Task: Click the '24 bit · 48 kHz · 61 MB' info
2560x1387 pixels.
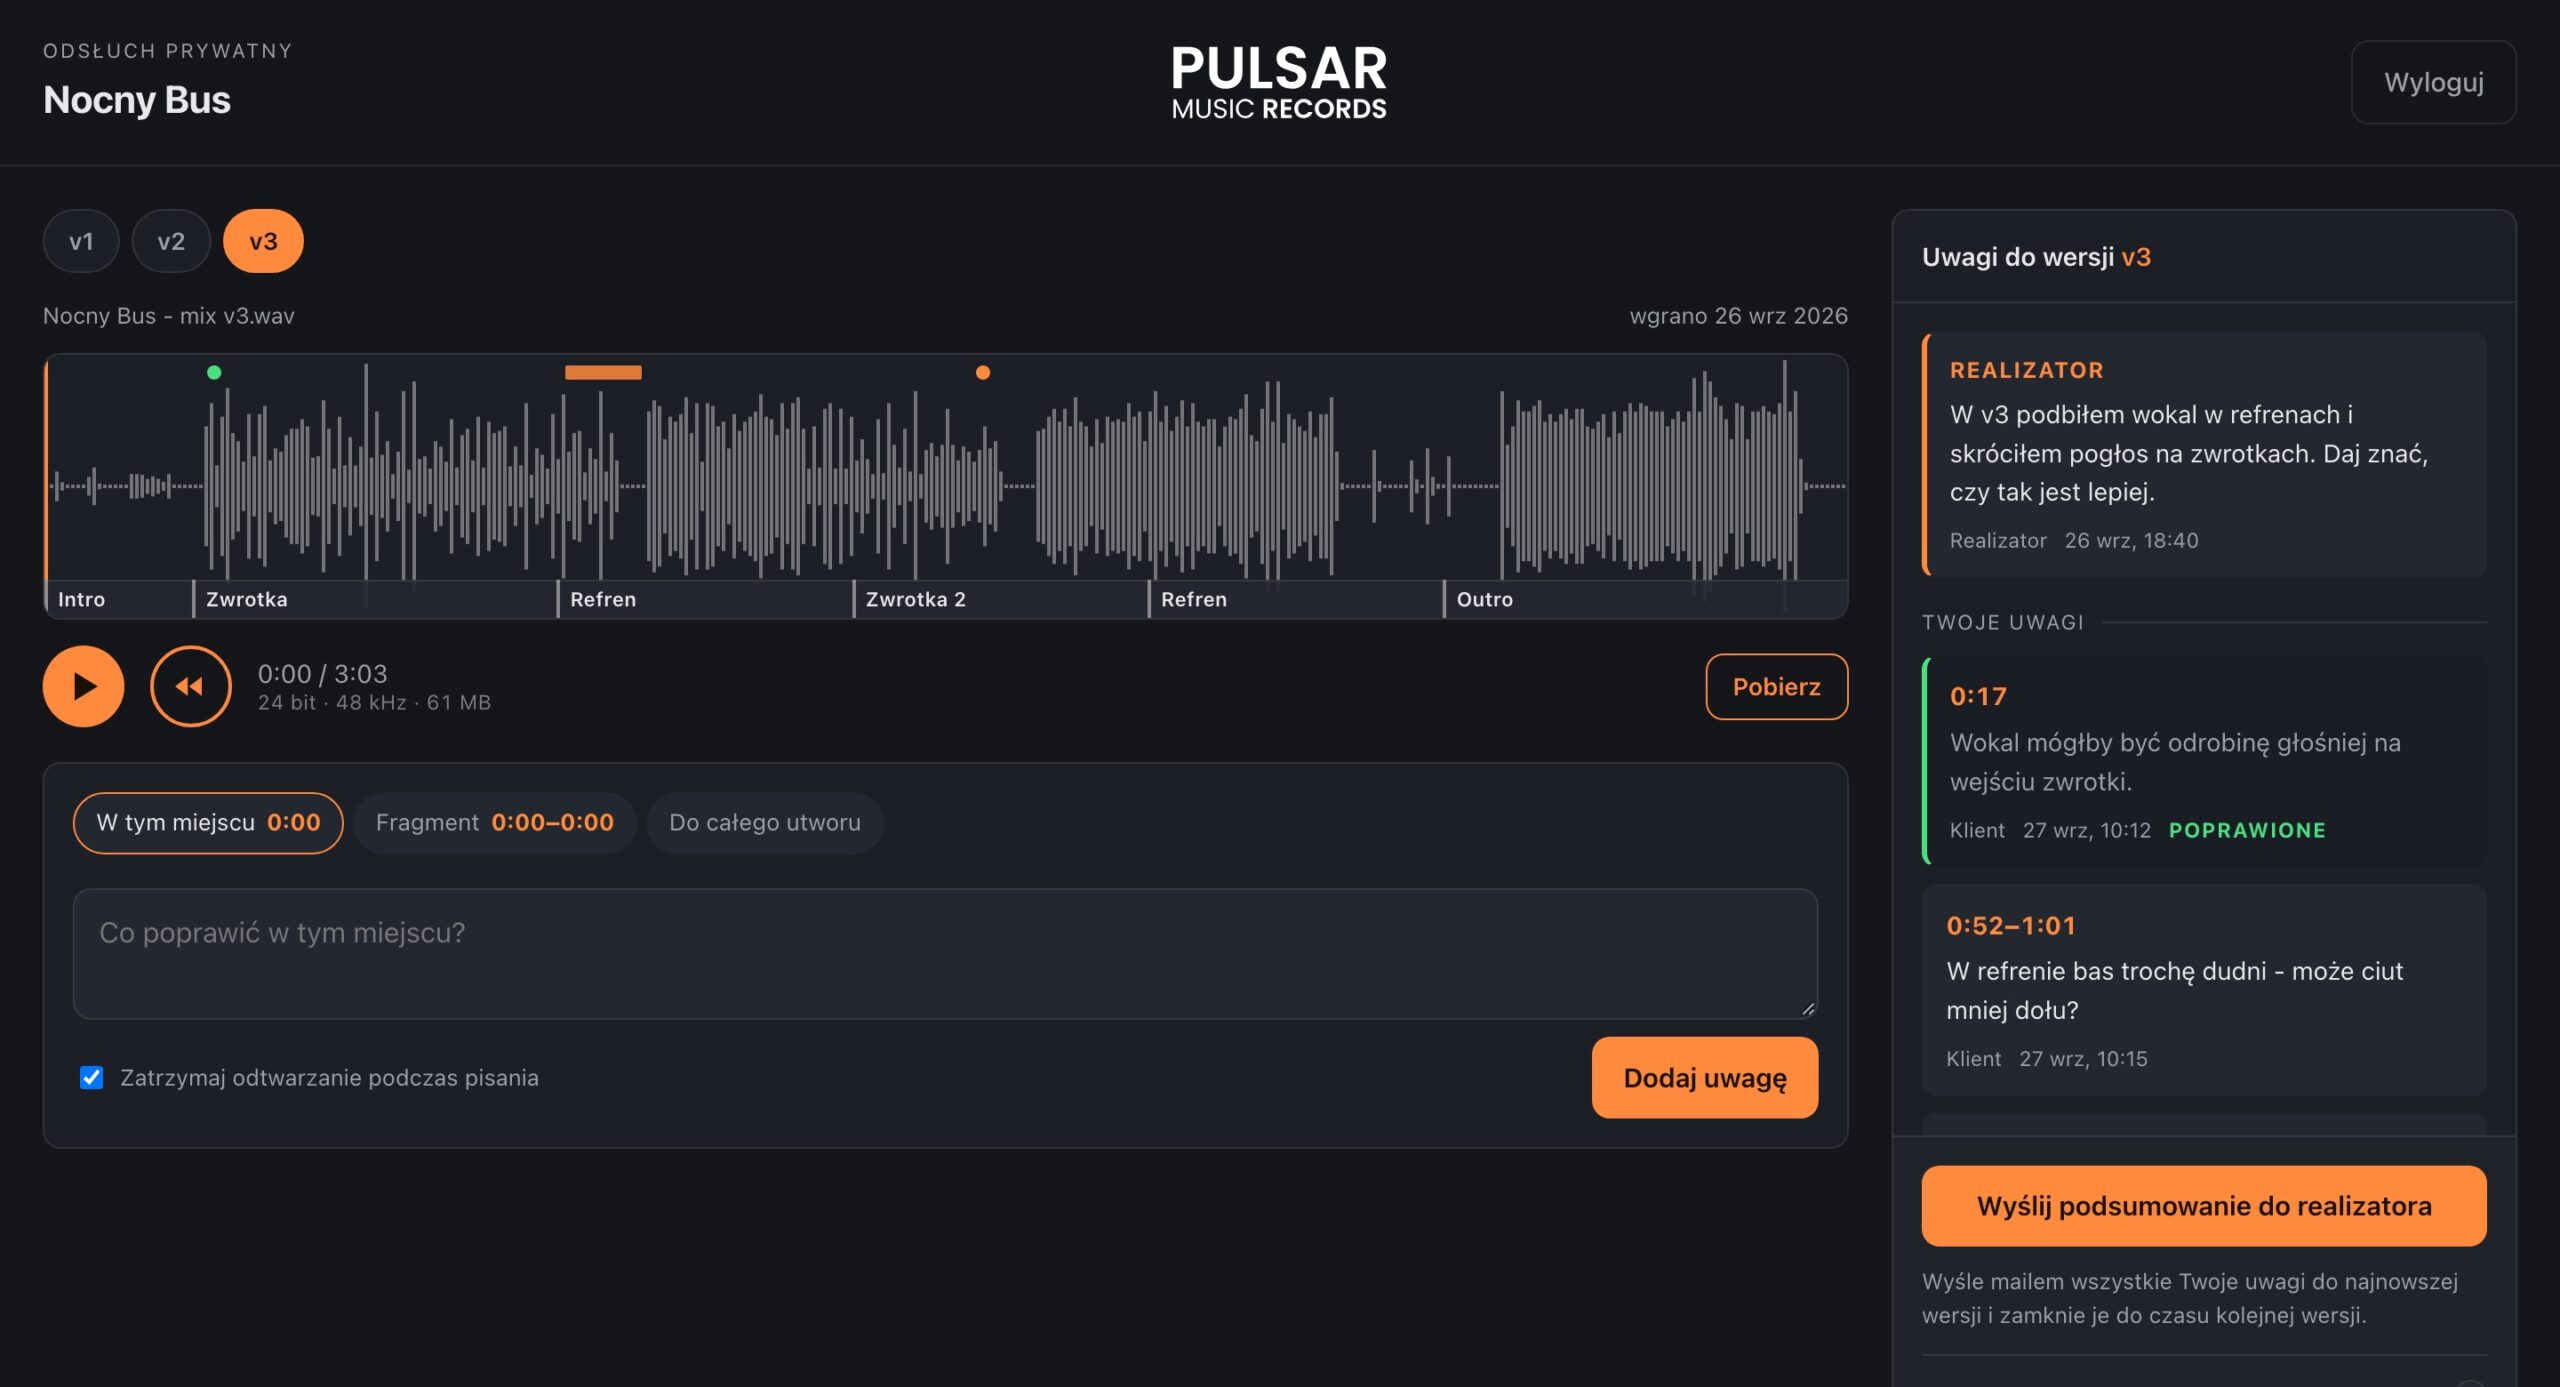Action: (x=374, y=703)
